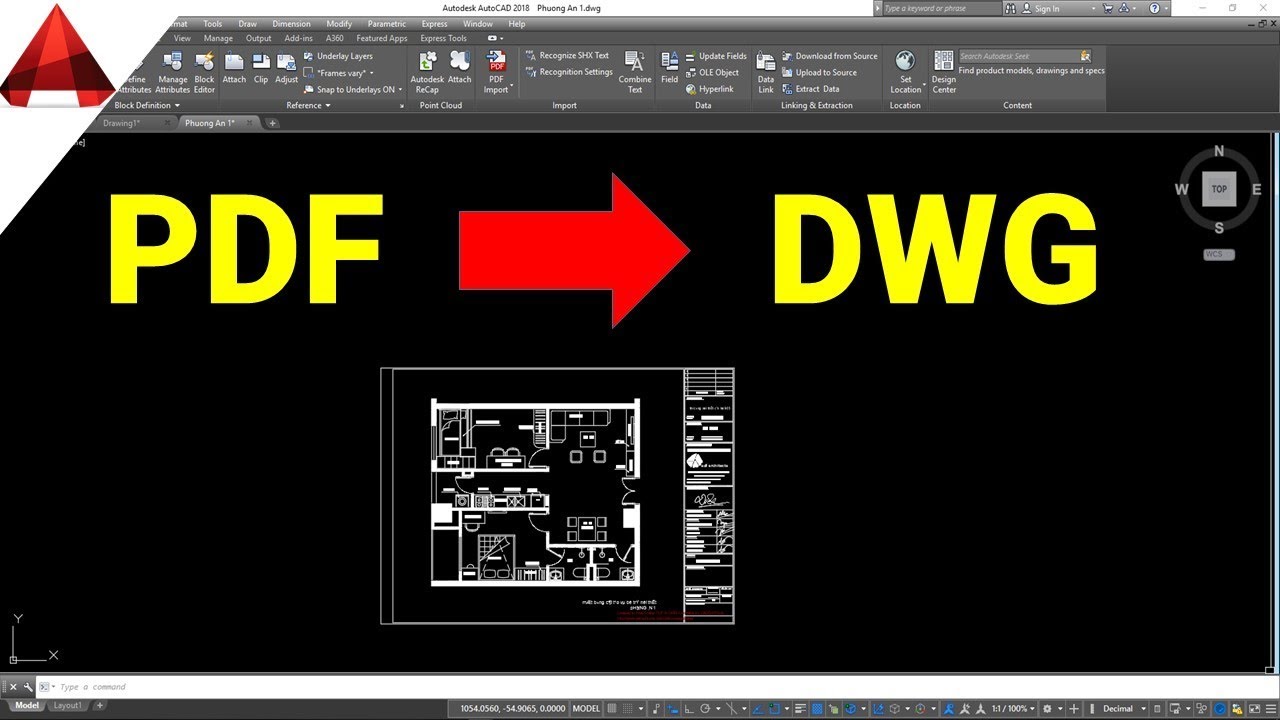1280x720 pixels.
Task: Open Recognition Settings
Action: click(568, 72)
